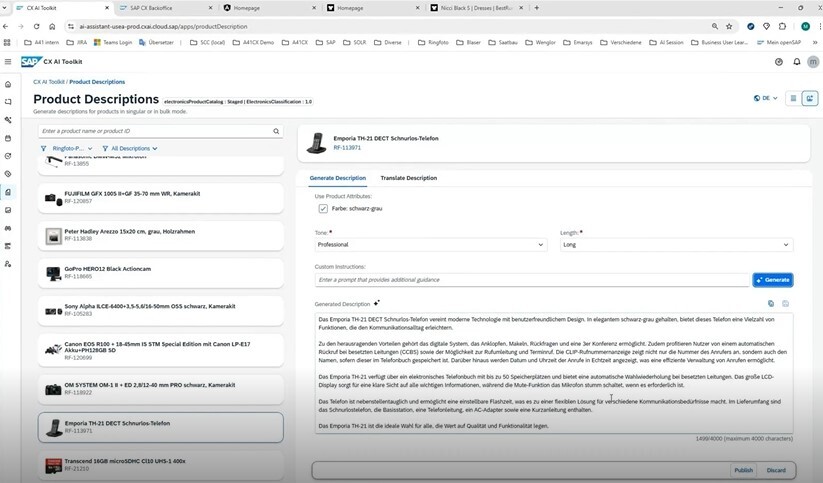Switch to the Generate Description tab
The image size is (823, 483).
pos(337,178)
